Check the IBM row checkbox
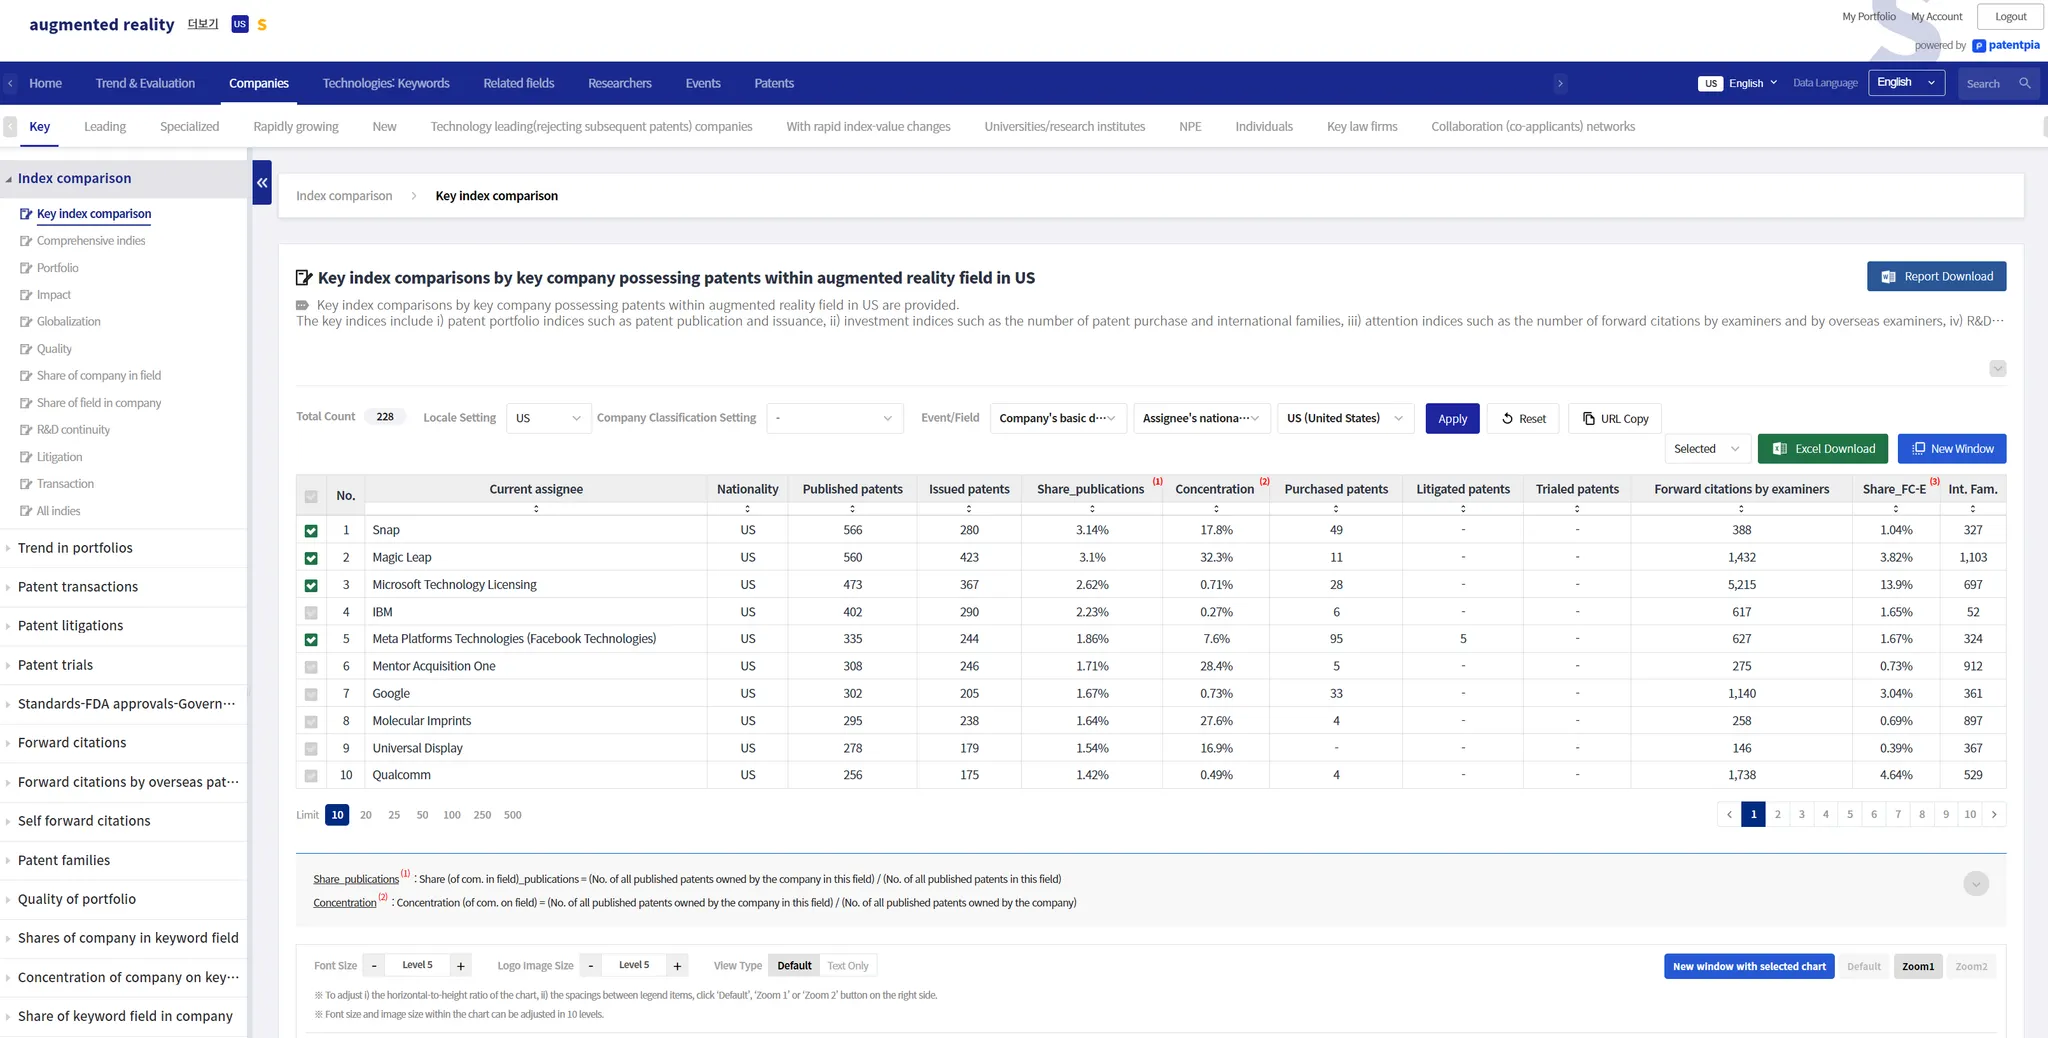This screenshot has width=2048, height=1038. click(311, 613)
